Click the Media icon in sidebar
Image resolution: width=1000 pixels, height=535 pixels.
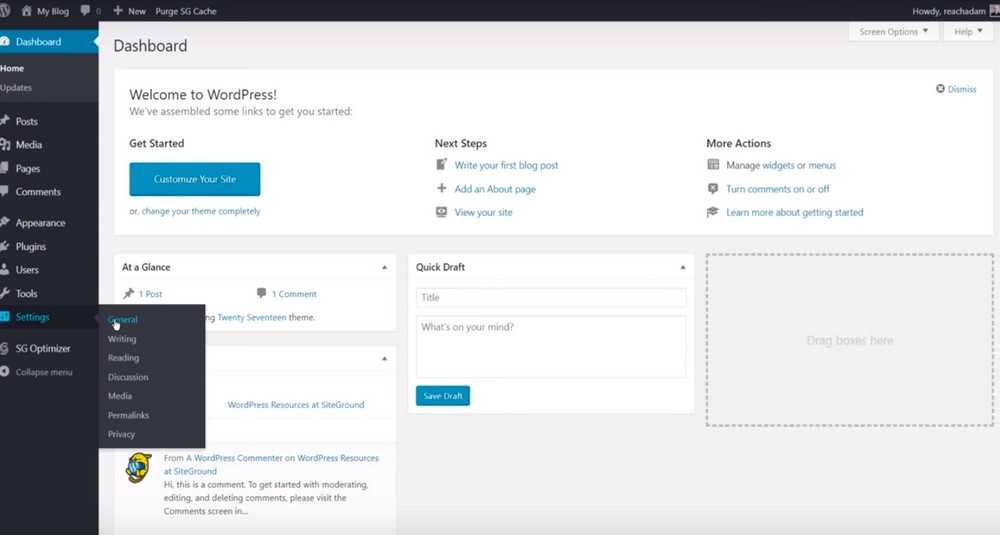[x=5, y=145]
